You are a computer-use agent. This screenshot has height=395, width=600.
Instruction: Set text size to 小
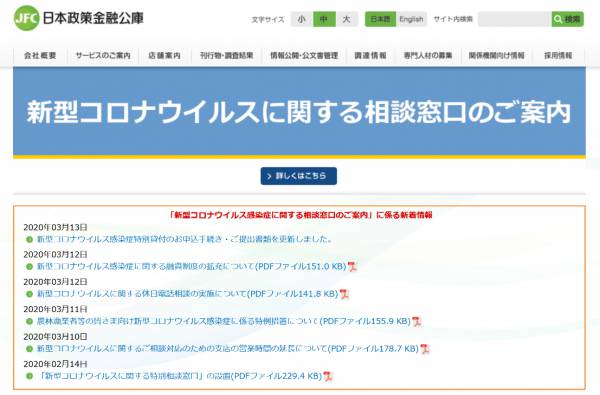pyautogui.click(x=302, y=19)
